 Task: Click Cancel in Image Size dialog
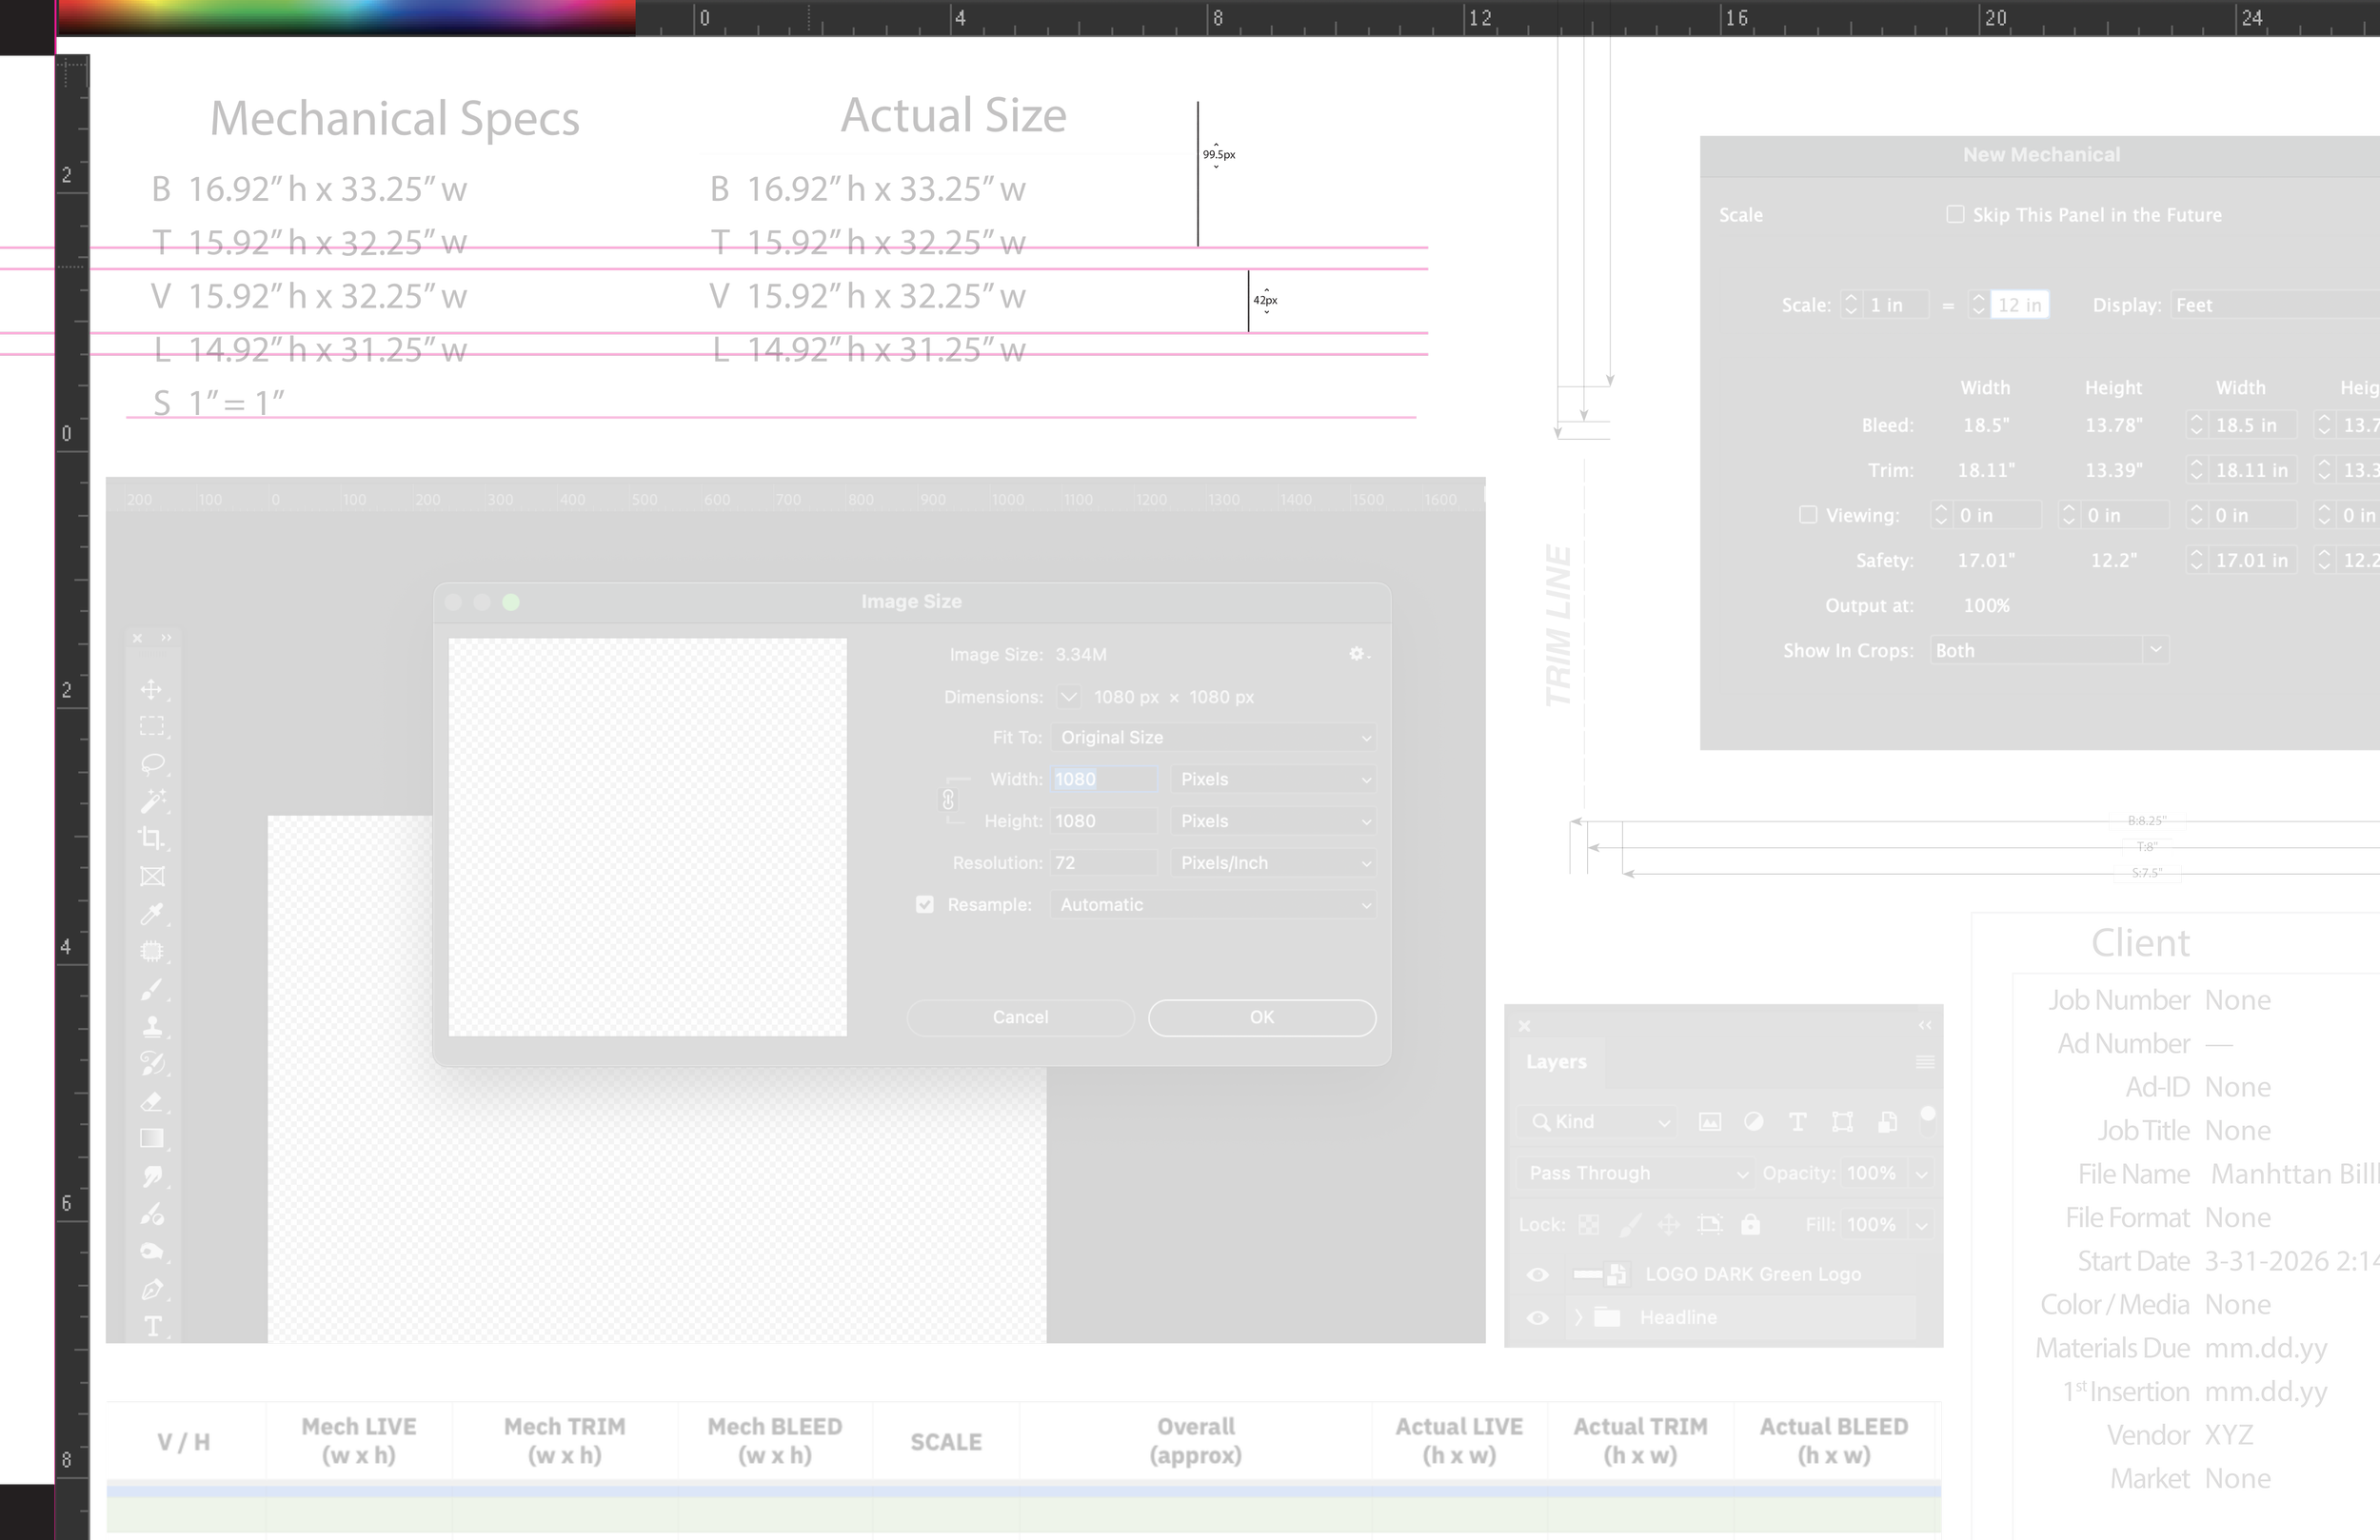(1020, 1017)
